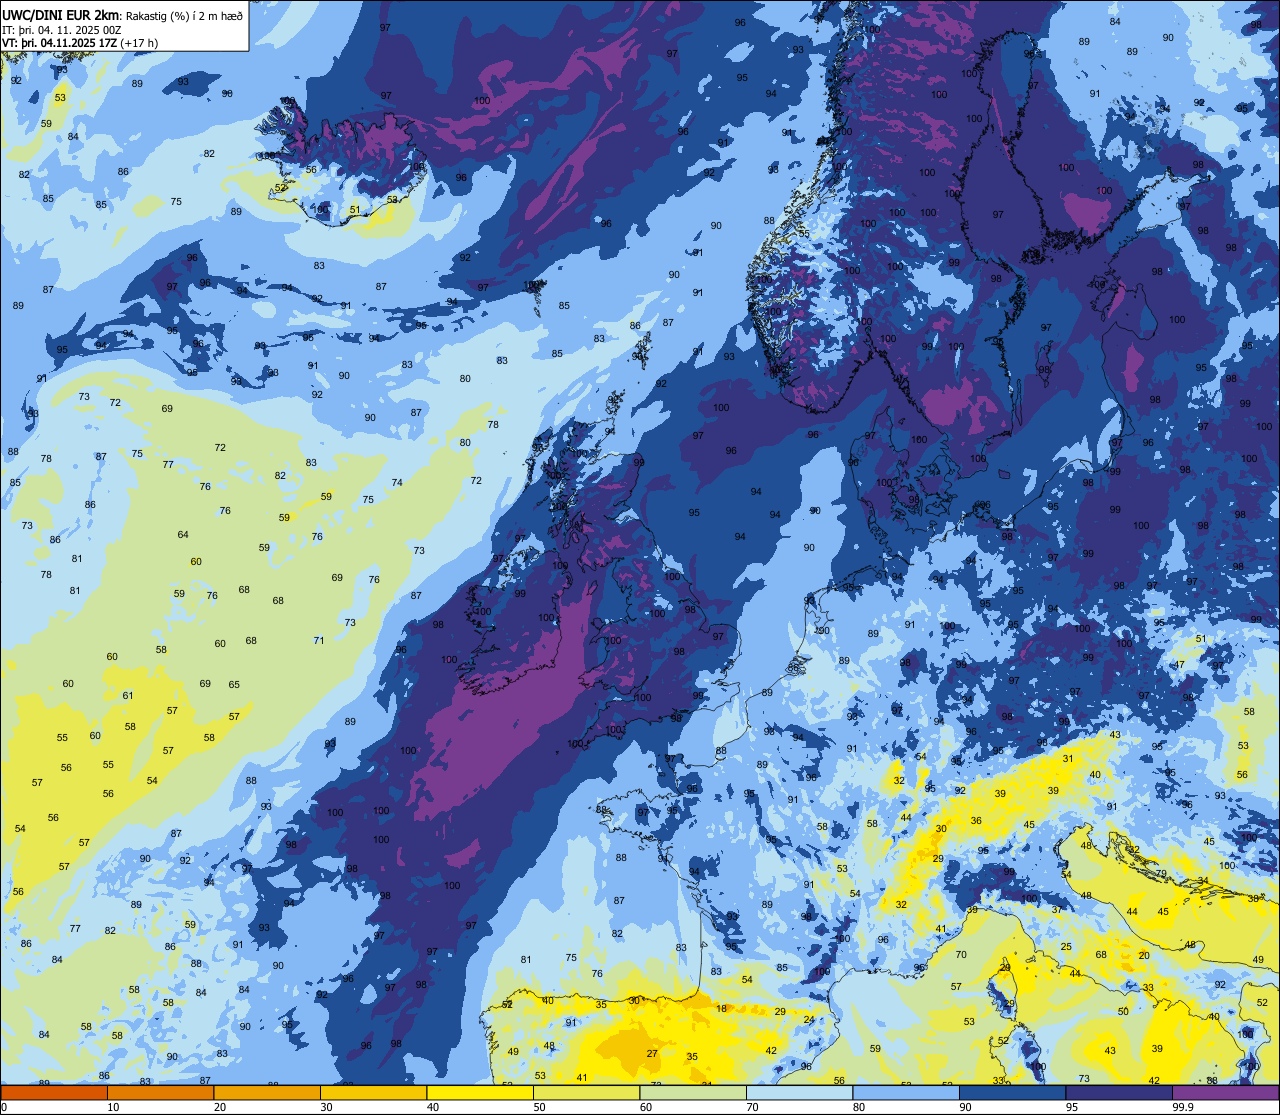Viewport: 1280px width, 1115px height.
Task: Click the legend tick label '60'
Action: point(646,1106)
